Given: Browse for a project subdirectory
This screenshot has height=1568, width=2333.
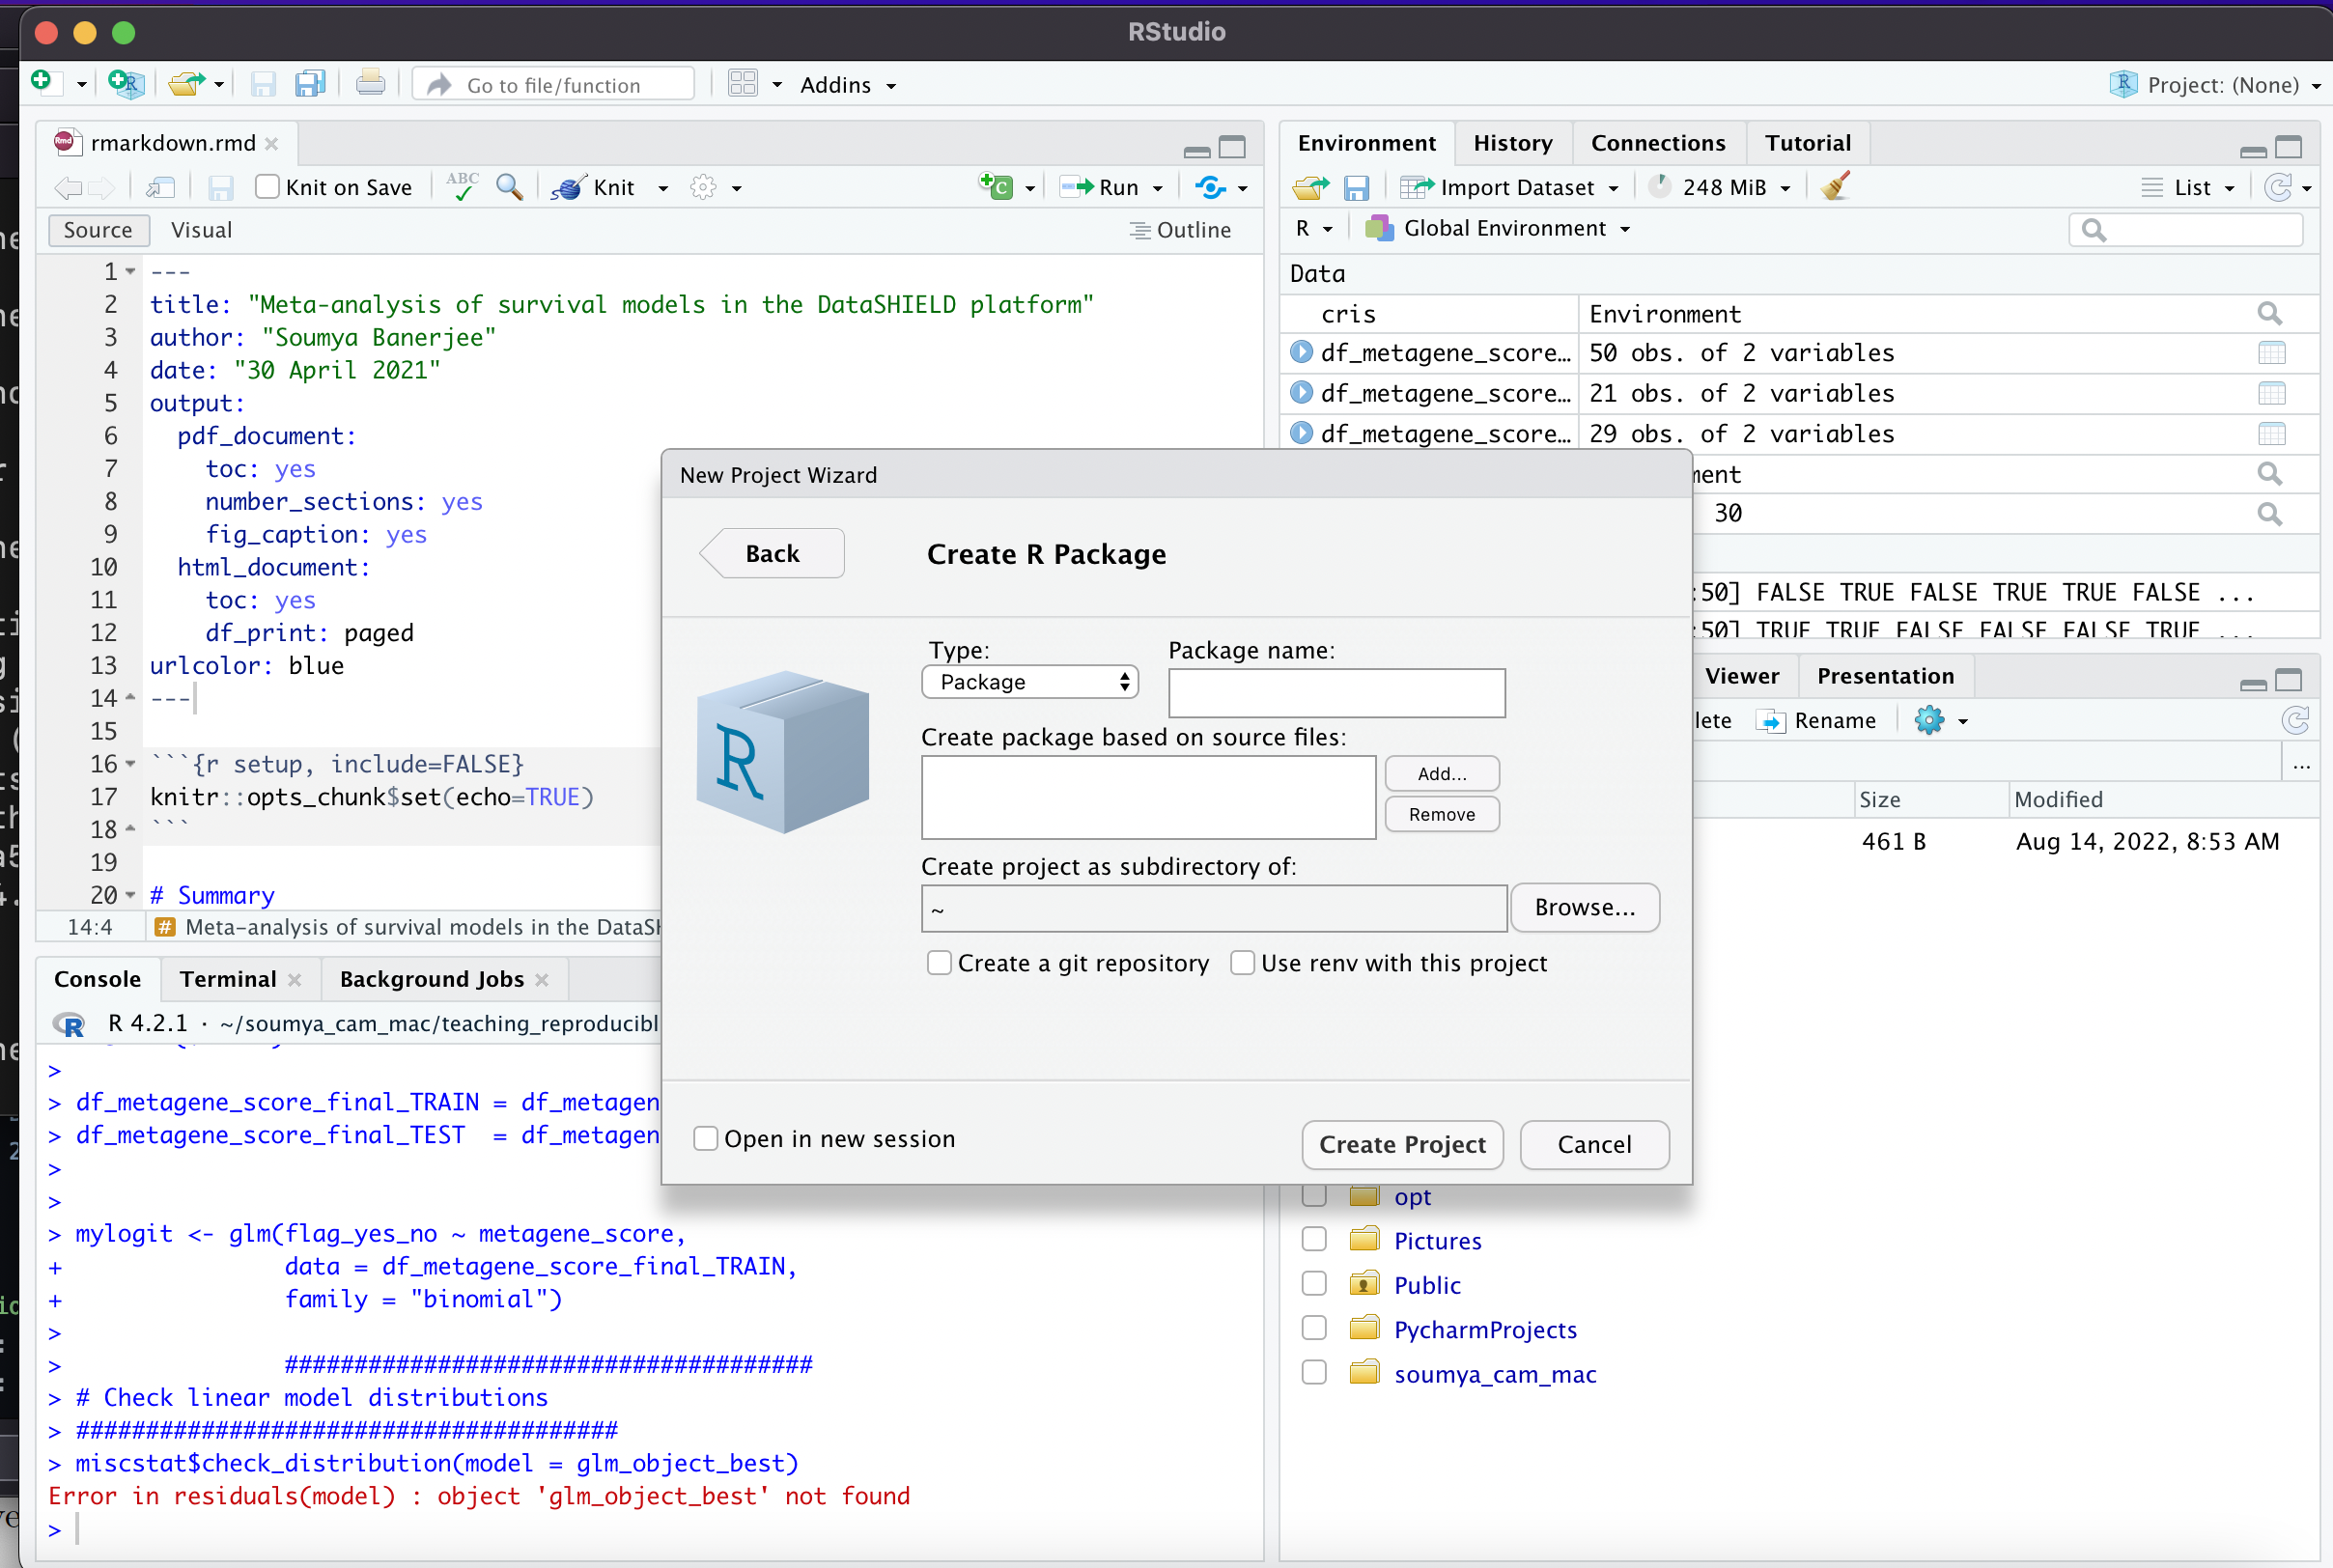Looking at the screenshot, I should [1583, 907].
